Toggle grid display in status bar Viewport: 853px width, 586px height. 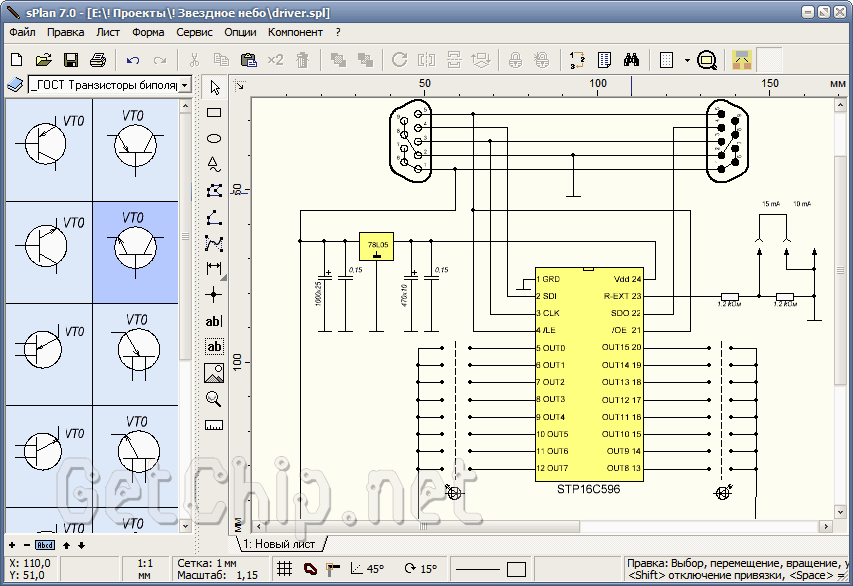284,569
